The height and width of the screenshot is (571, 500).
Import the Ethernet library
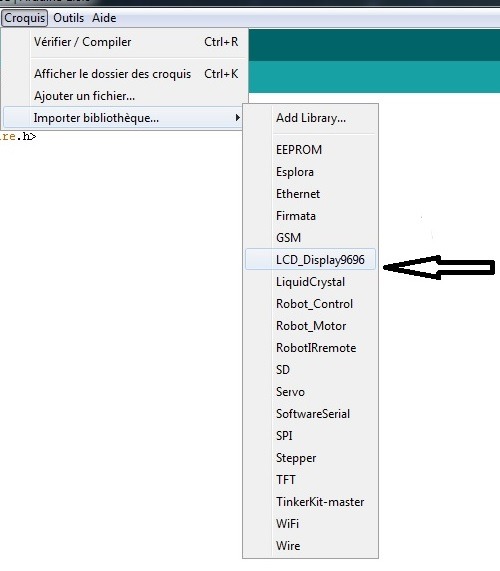coord(311,194)
